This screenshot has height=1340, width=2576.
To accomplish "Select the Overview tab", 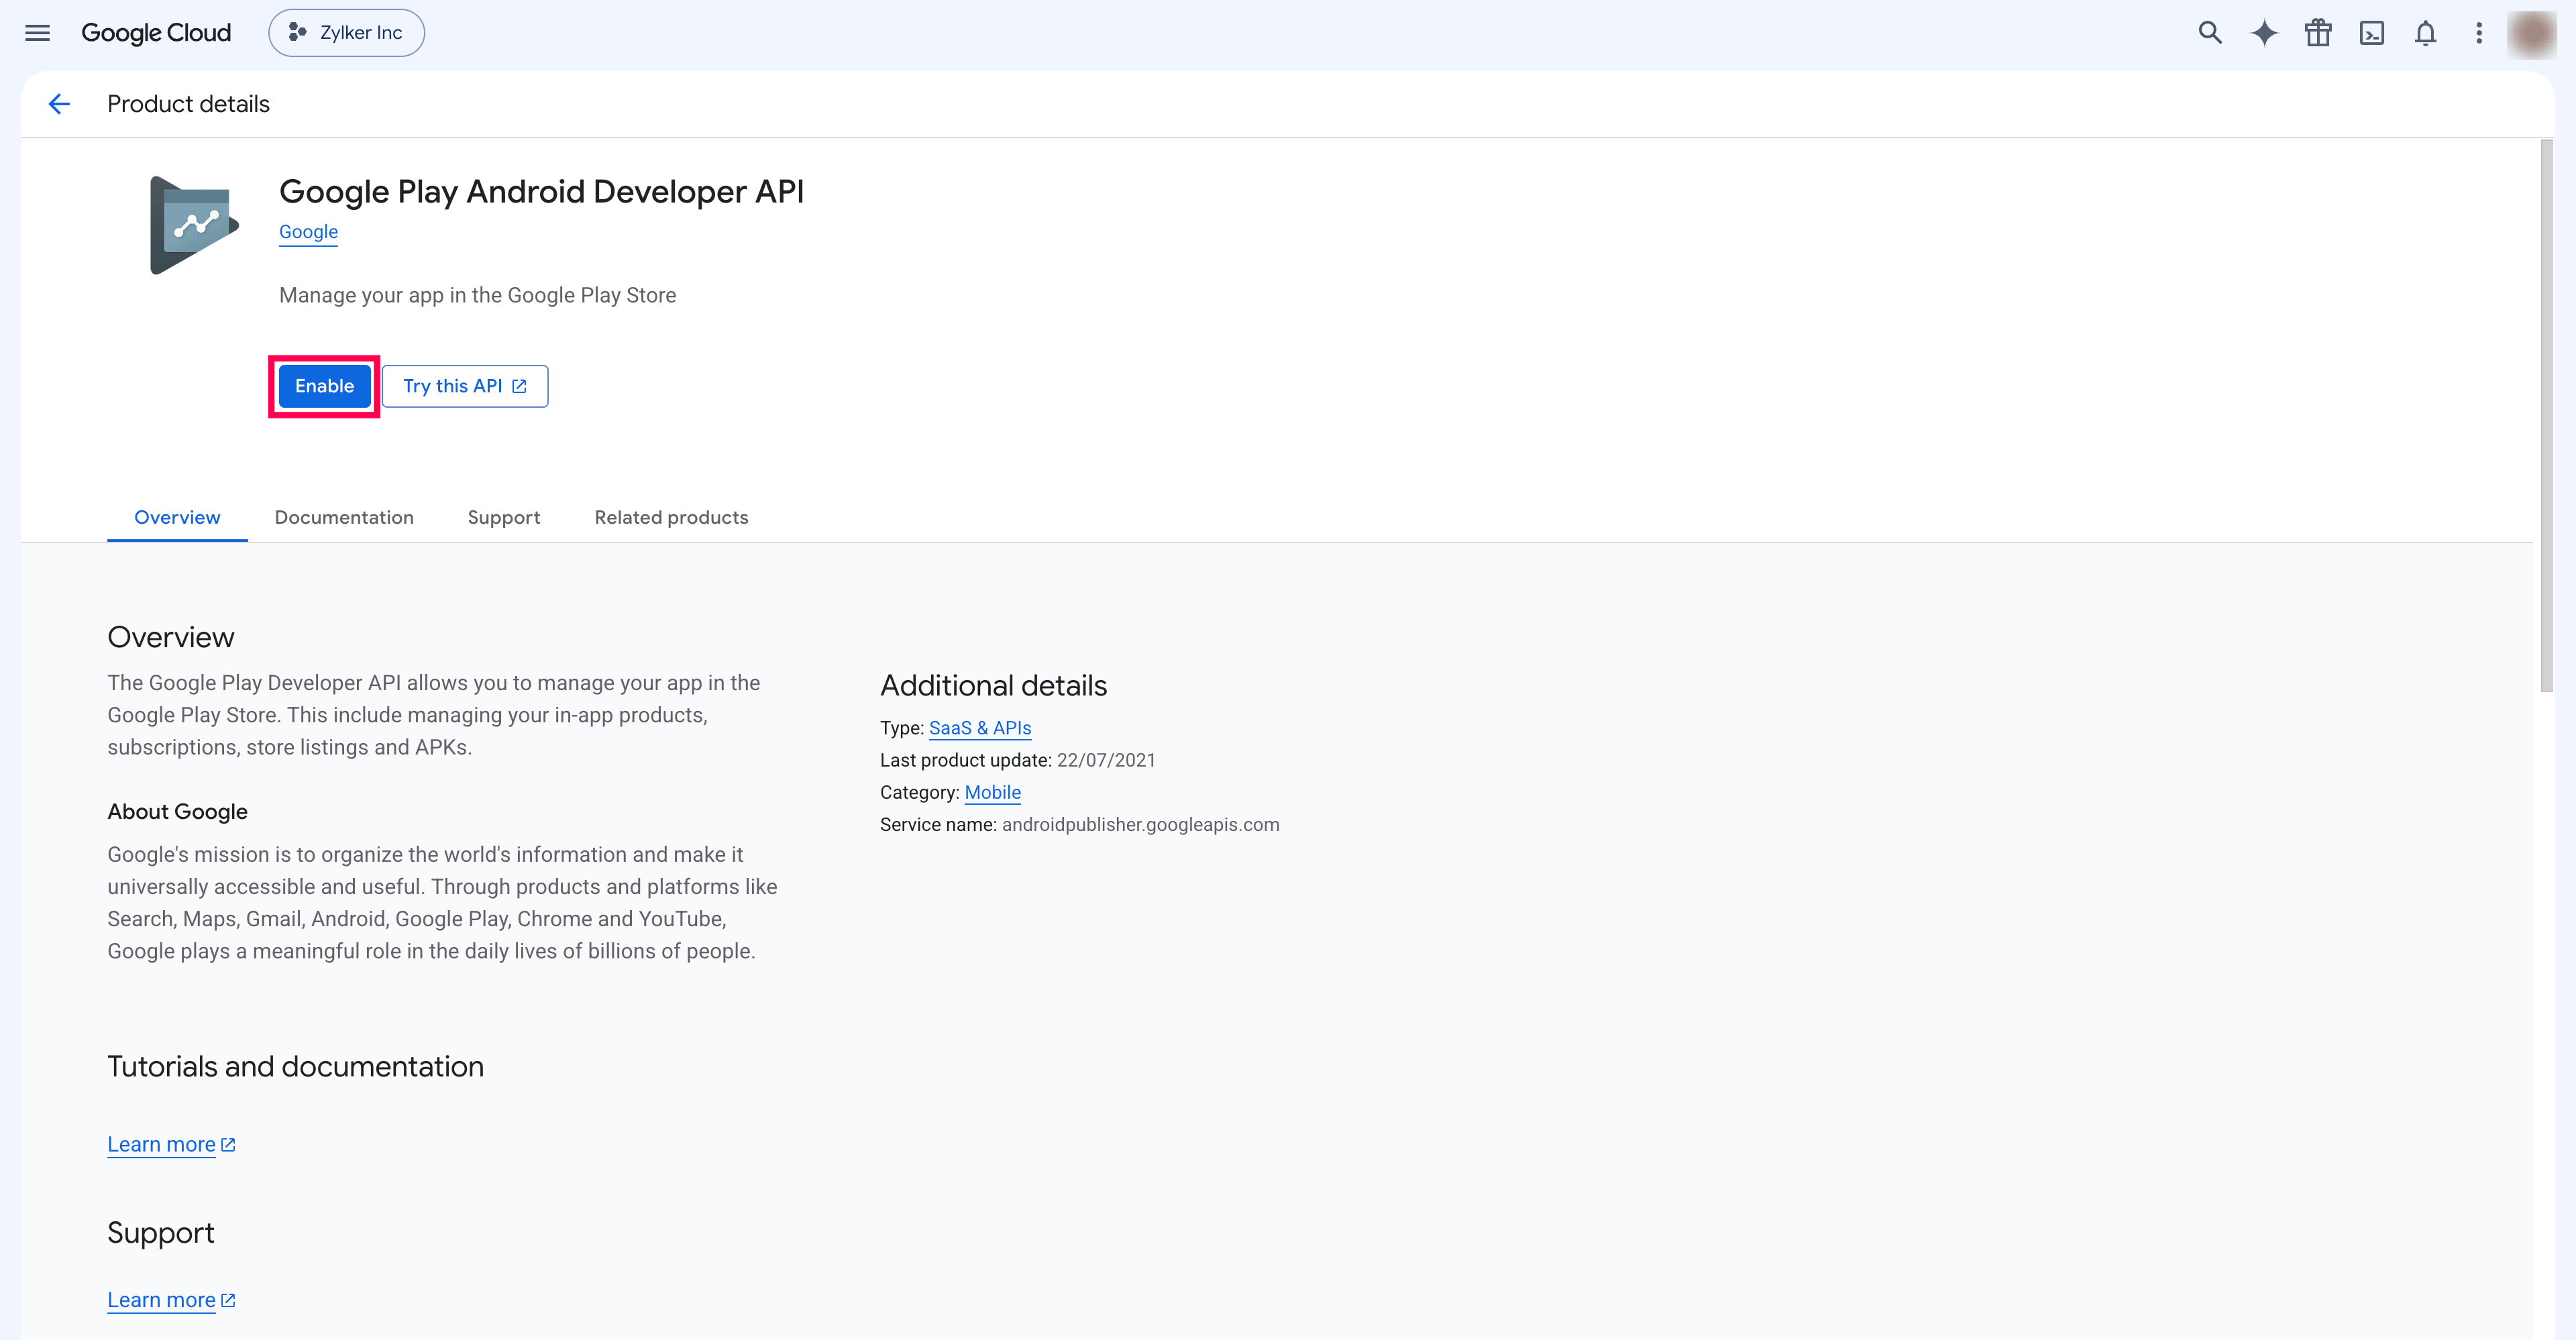I will click(x=177, y=517).
